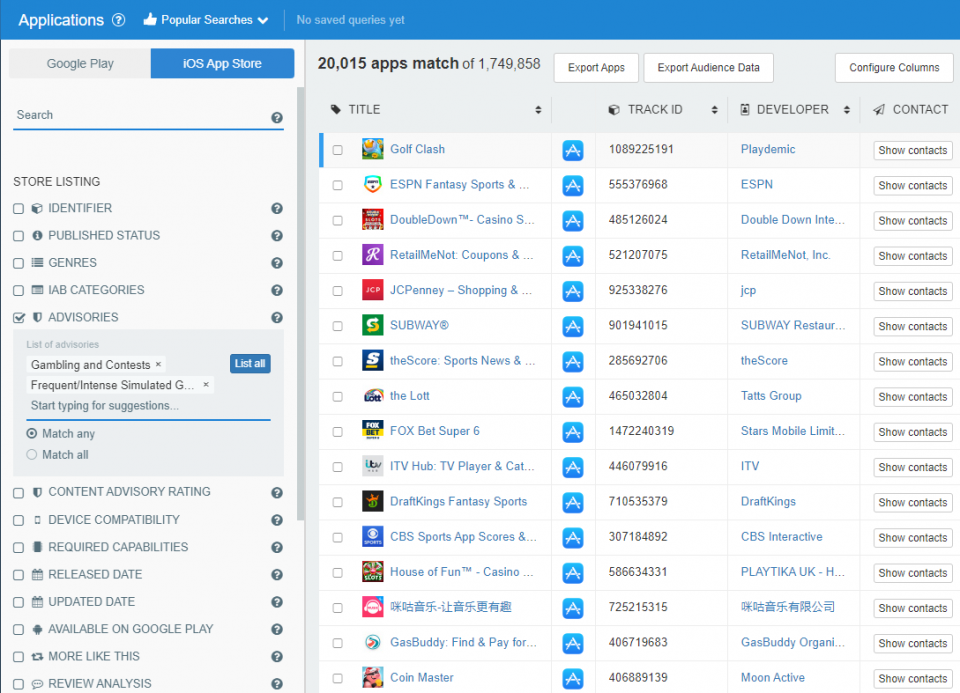Open the Golf Clash App Store icon

click(x=572, y=151)
